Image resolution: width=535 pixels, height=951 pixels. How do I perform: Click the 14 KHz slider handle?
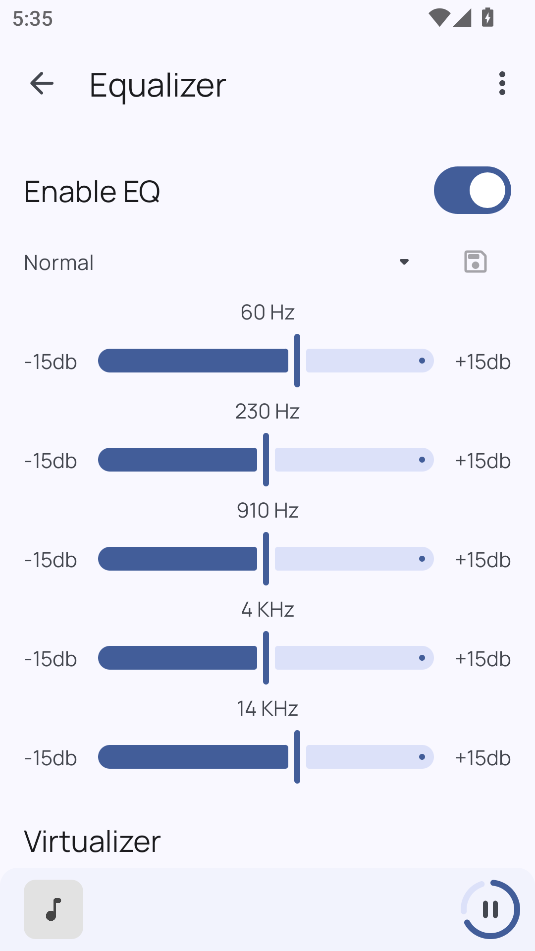pyautogui.click(x=297, y=757)
